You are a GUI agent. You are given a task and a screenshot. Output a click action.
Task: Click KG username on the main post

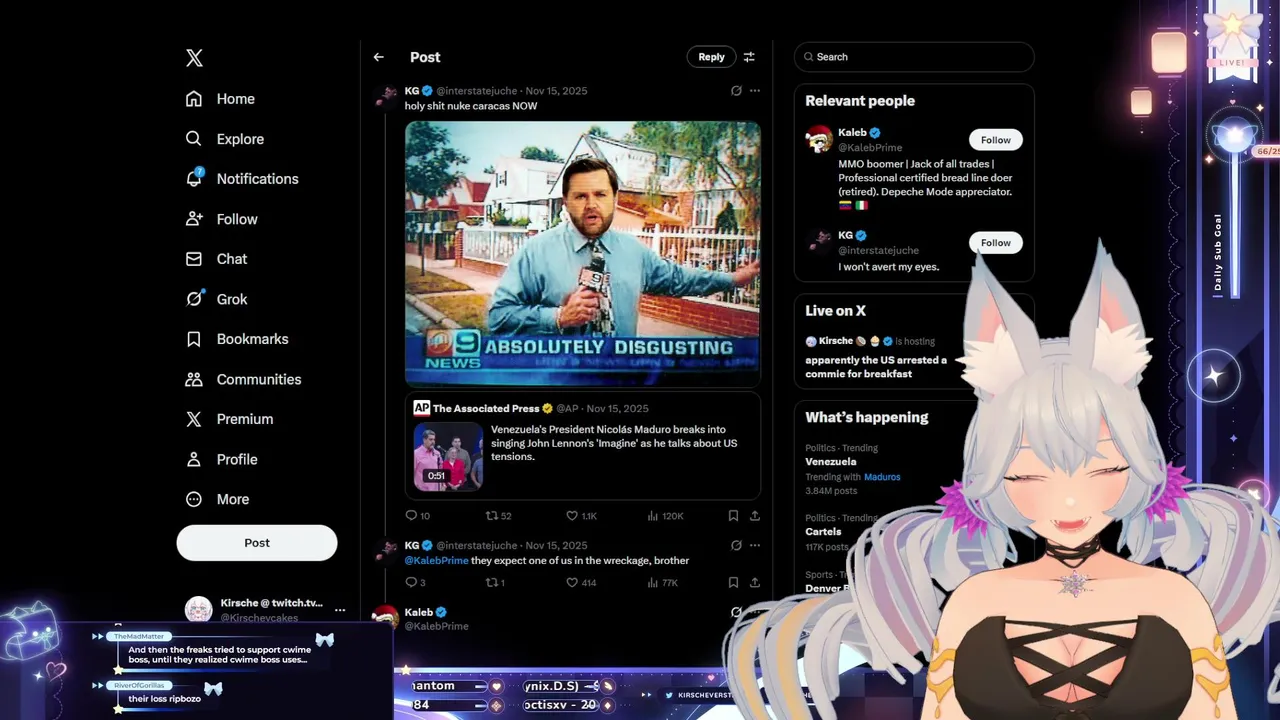(x=412, y=91)
